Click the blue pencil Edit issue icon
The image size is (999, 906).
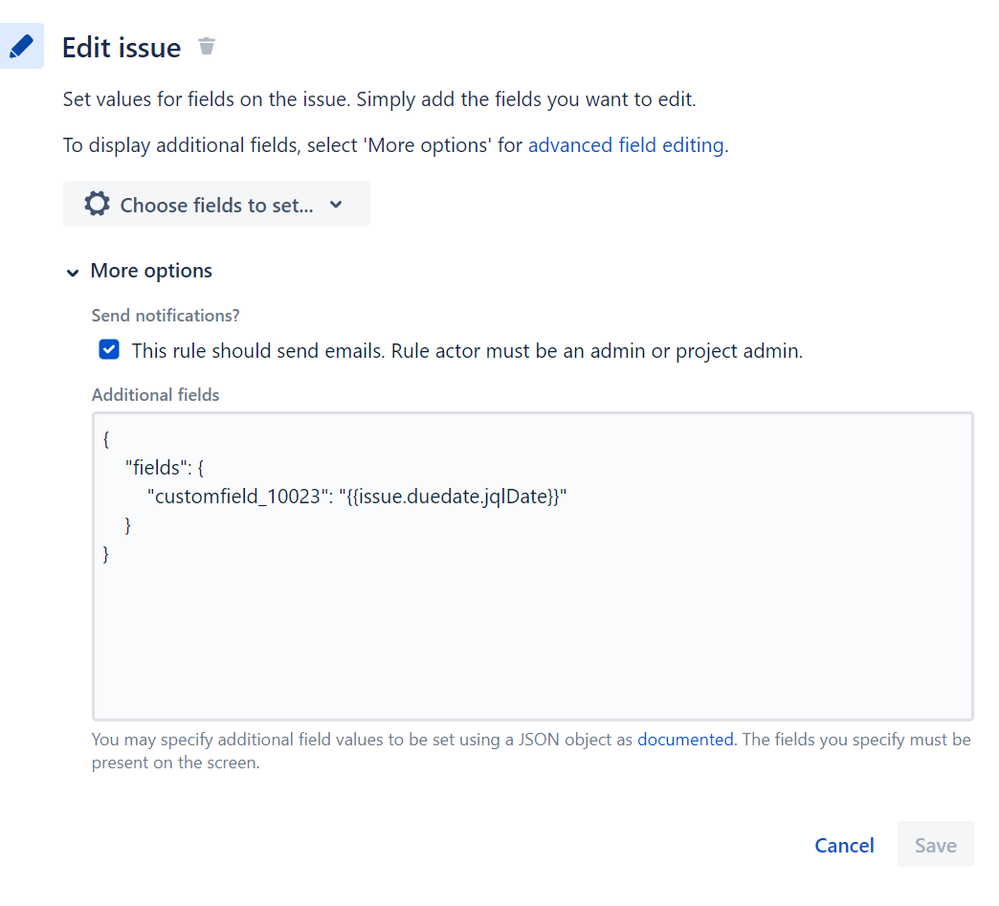coord(21,46)
